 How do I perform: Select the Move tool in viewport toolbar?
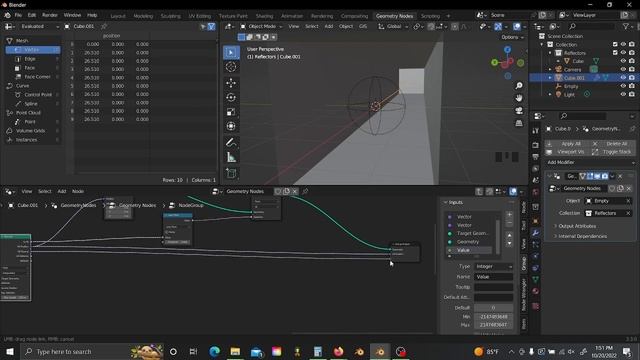point(231,83)
